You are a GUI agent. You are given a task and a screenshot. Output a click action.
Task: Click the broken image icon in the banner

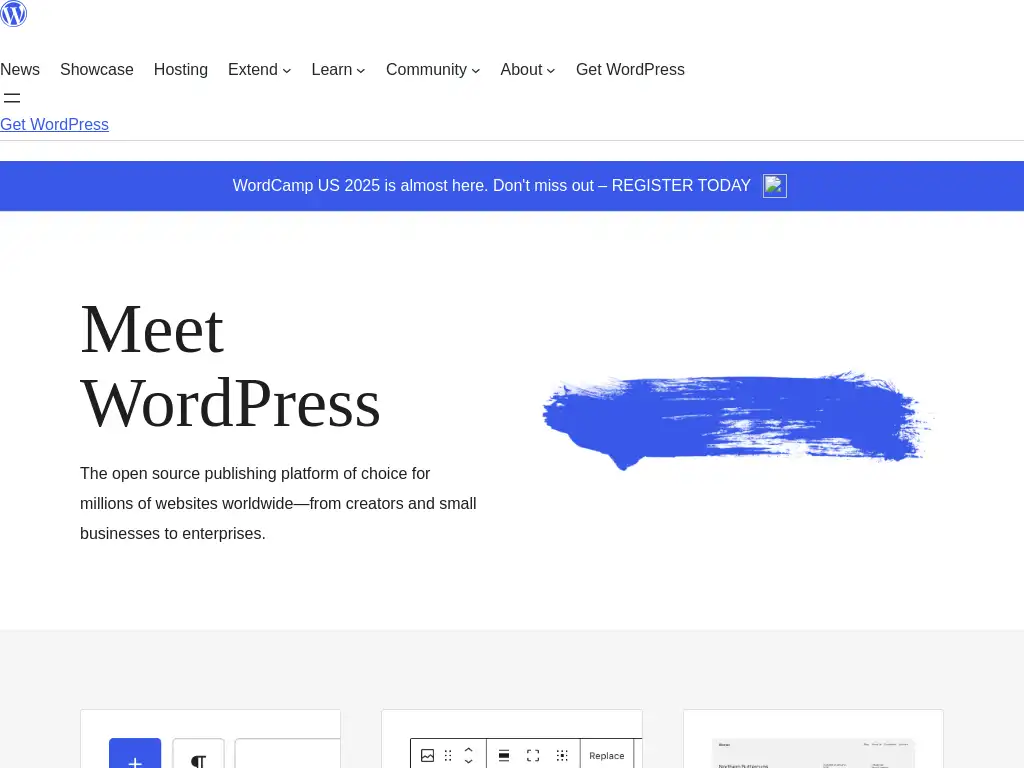[774, 186]
